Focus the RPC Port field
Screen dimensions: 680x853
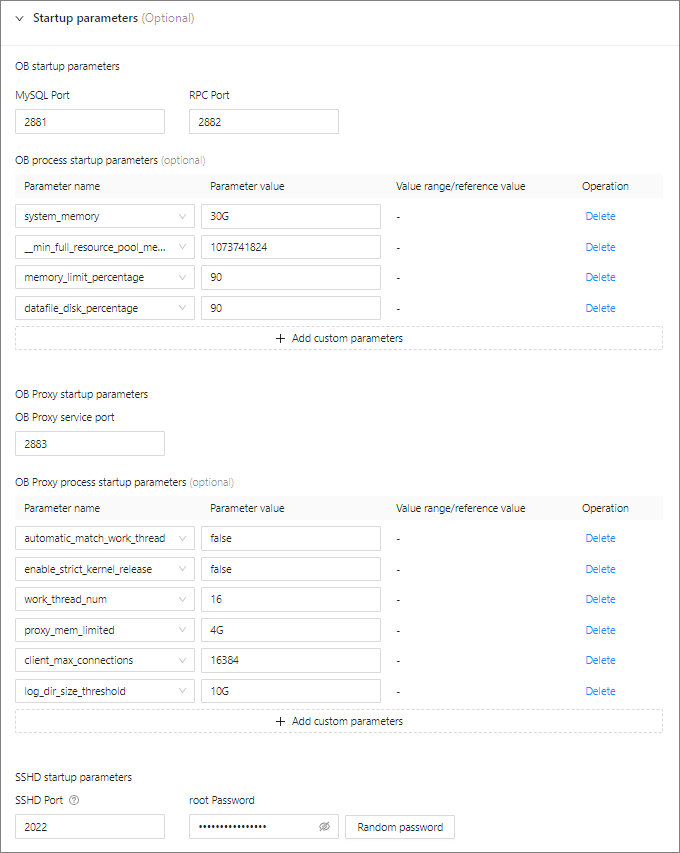263,122
